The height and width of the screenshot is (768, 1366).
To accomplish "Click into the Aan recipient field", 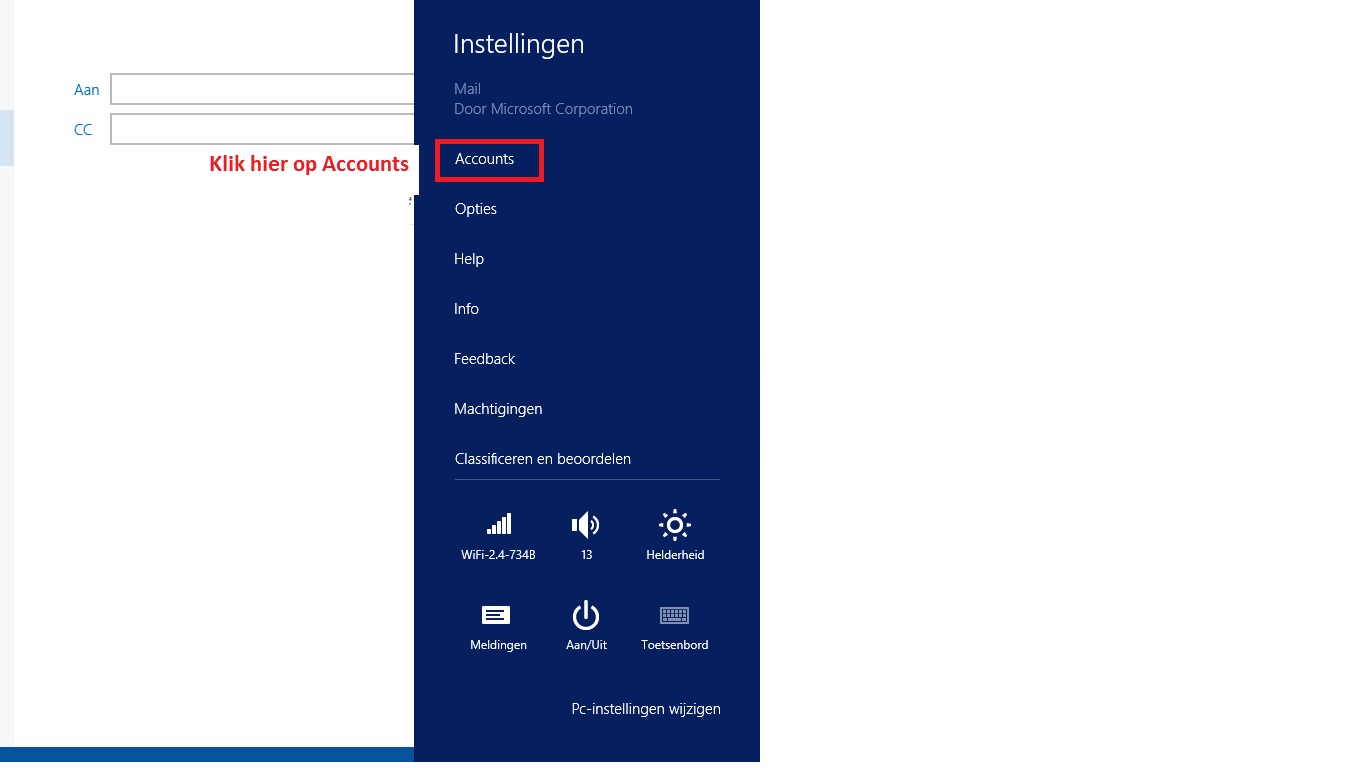I will coord(262,89).
